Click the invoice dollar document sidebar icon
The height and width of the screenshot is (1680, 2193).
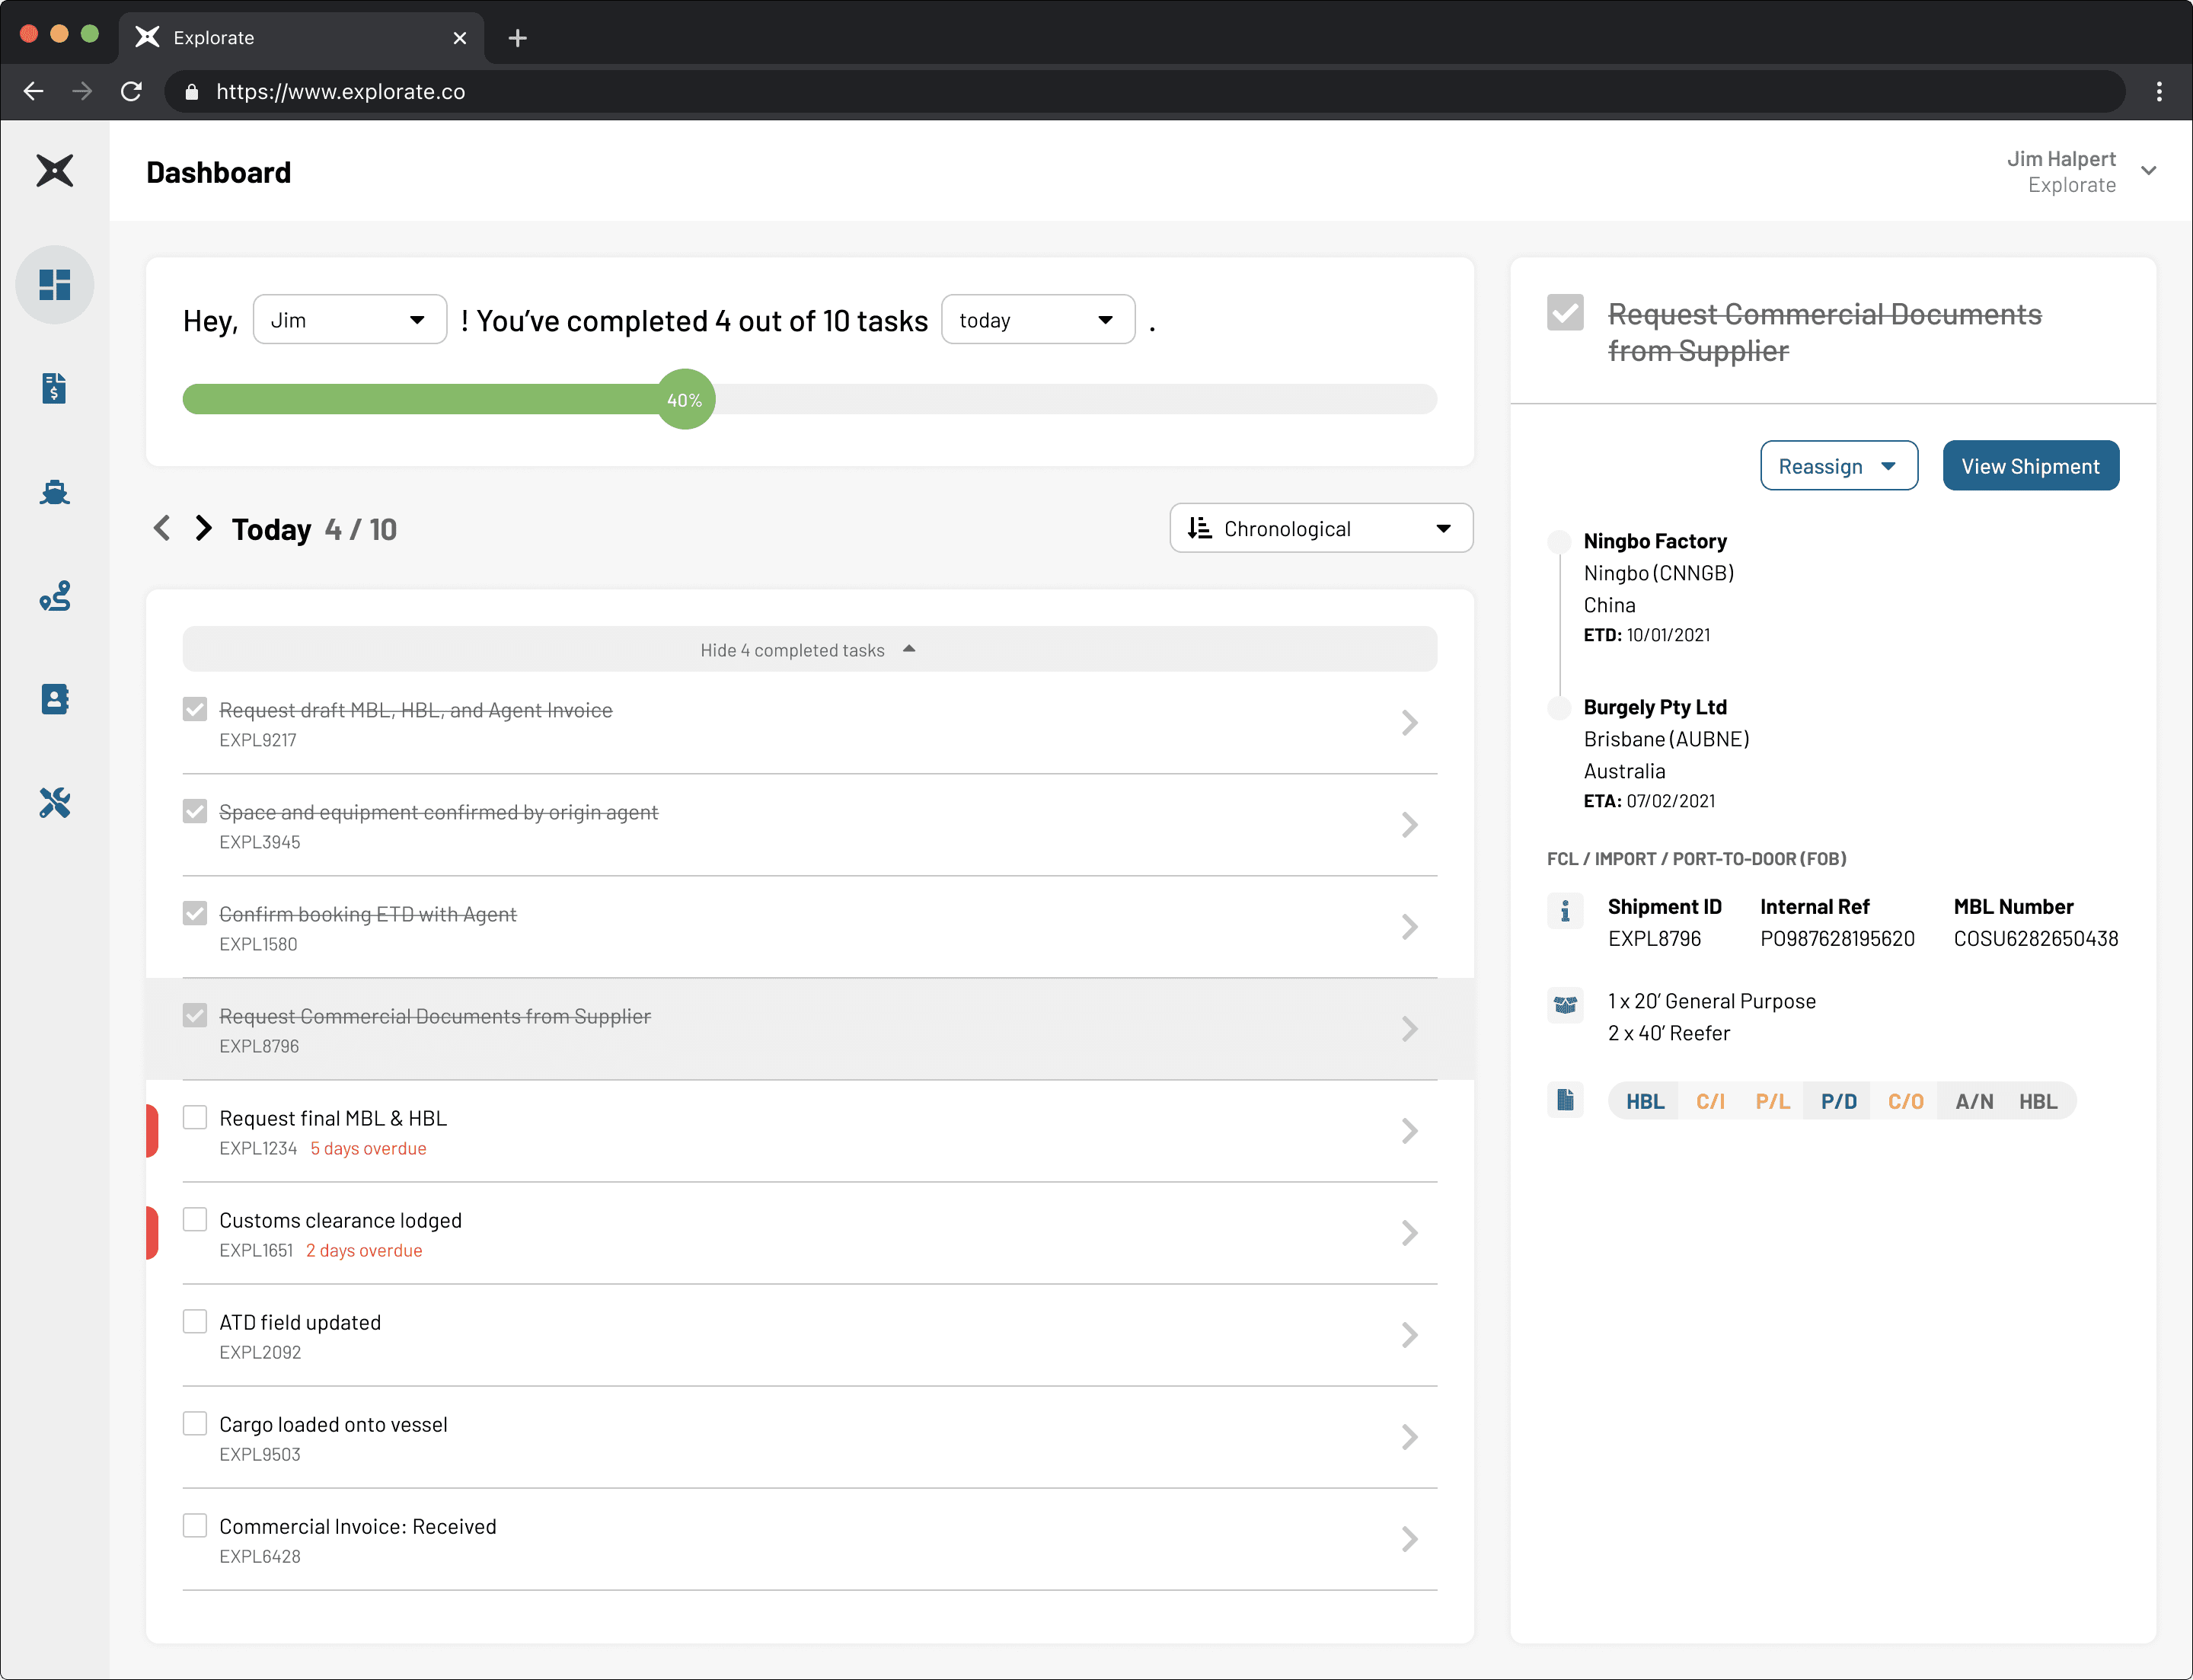click(x=55, y=388)
